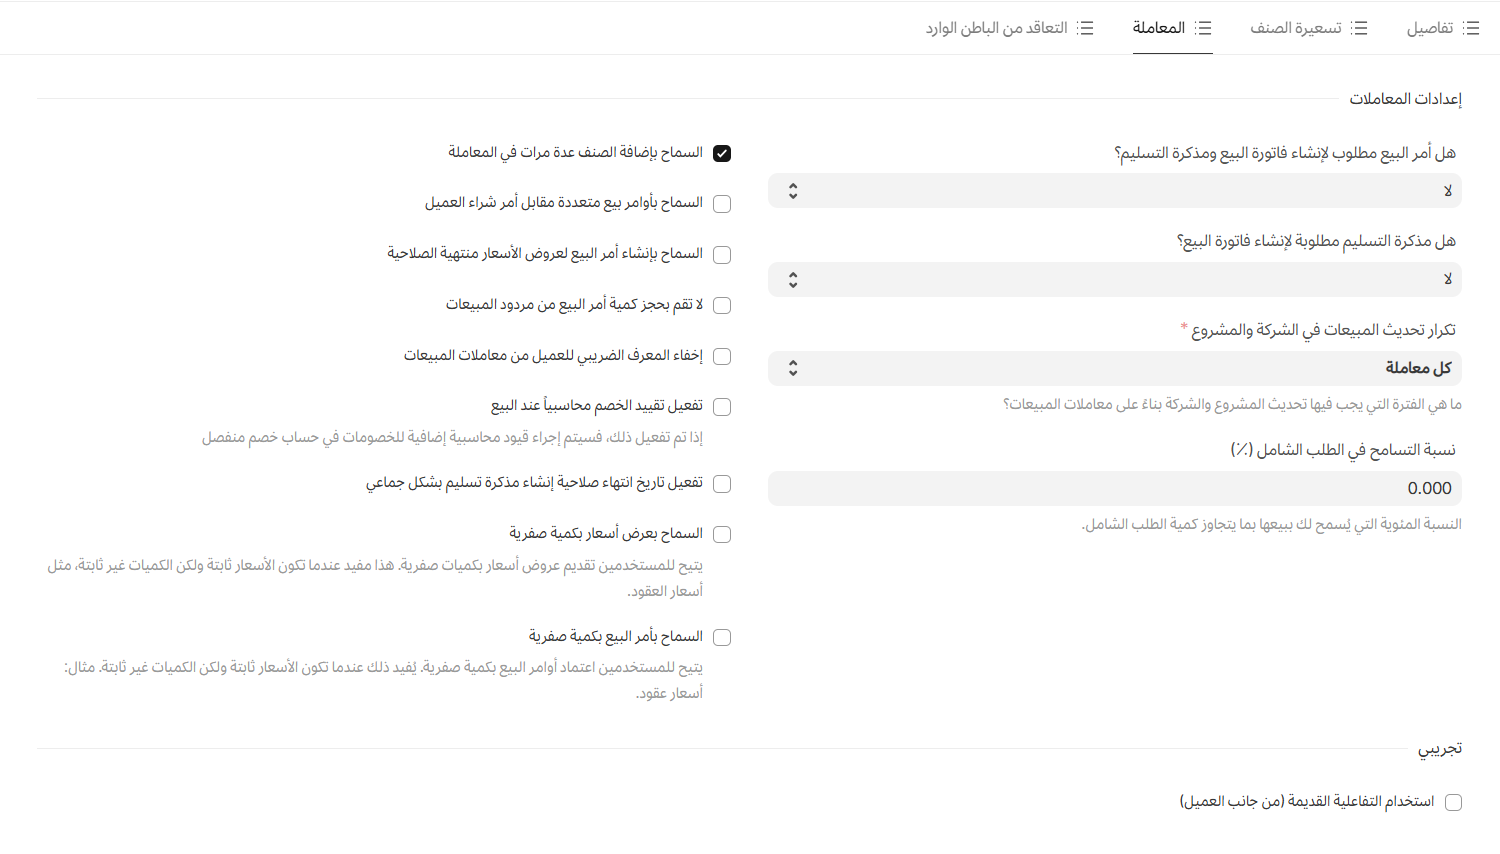1500x854 pixels.
Task: Enable السماح بأوامر بيع متعددة checkbox
Action: click(722, 204)
